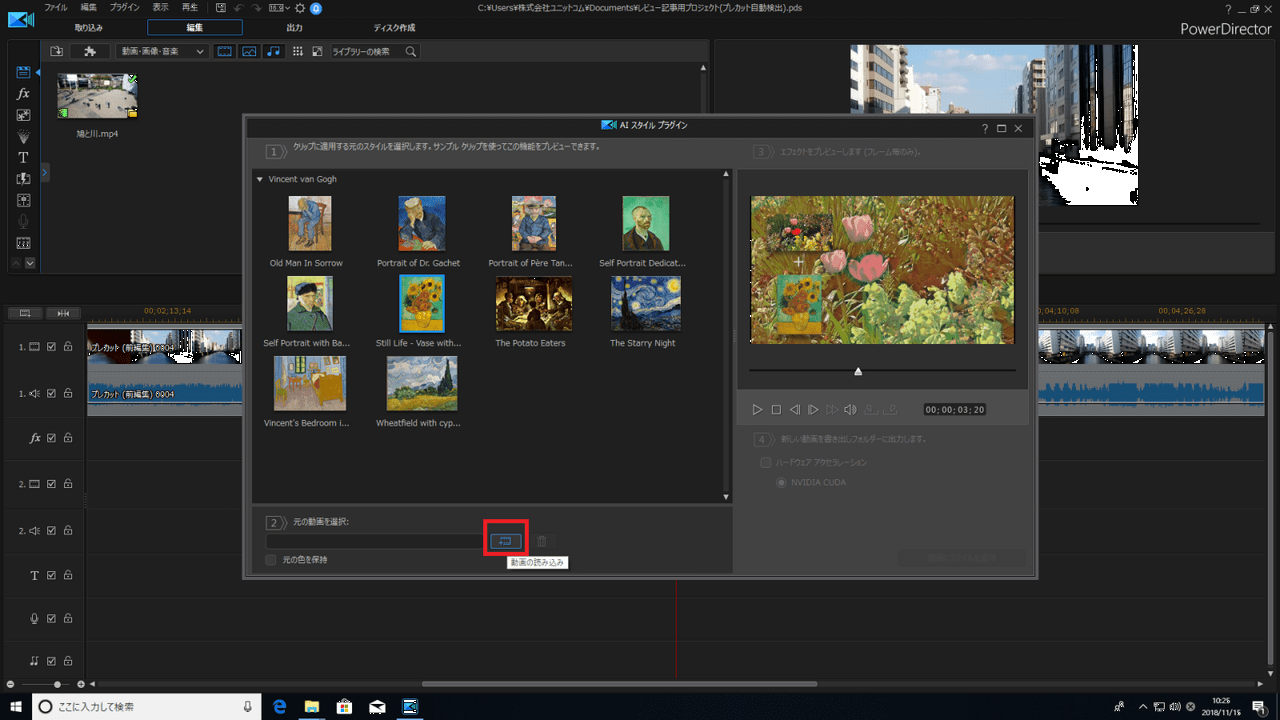Screen dimensions: 1280x720
Task: Toggle video filter in media library
Action: 225,51
